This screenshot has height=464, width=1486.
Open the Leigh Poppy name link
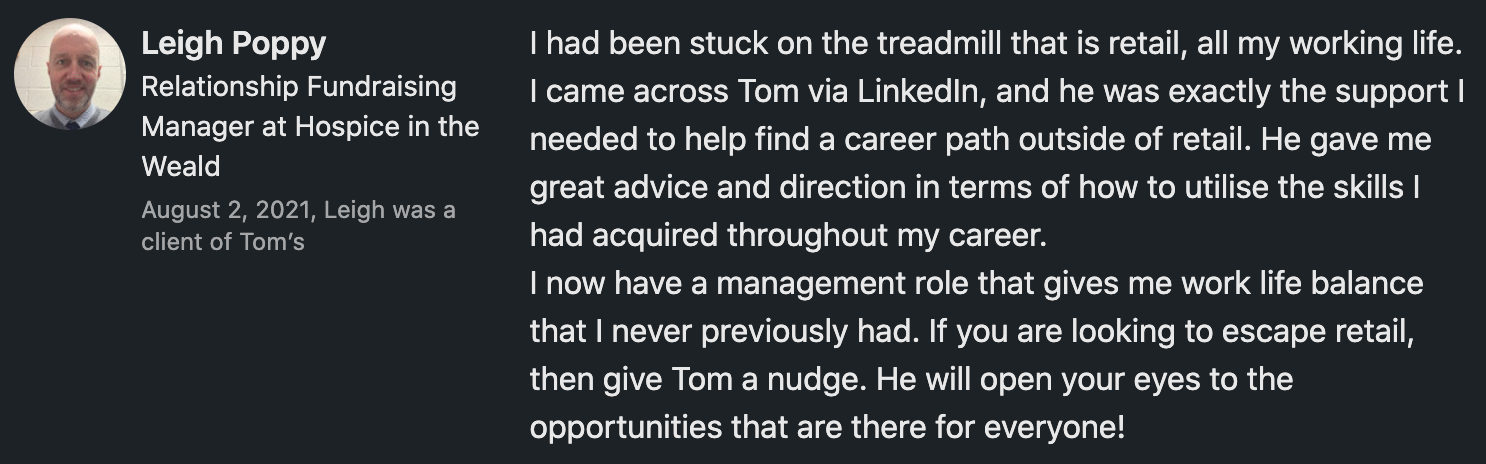(x=234, y=44)
